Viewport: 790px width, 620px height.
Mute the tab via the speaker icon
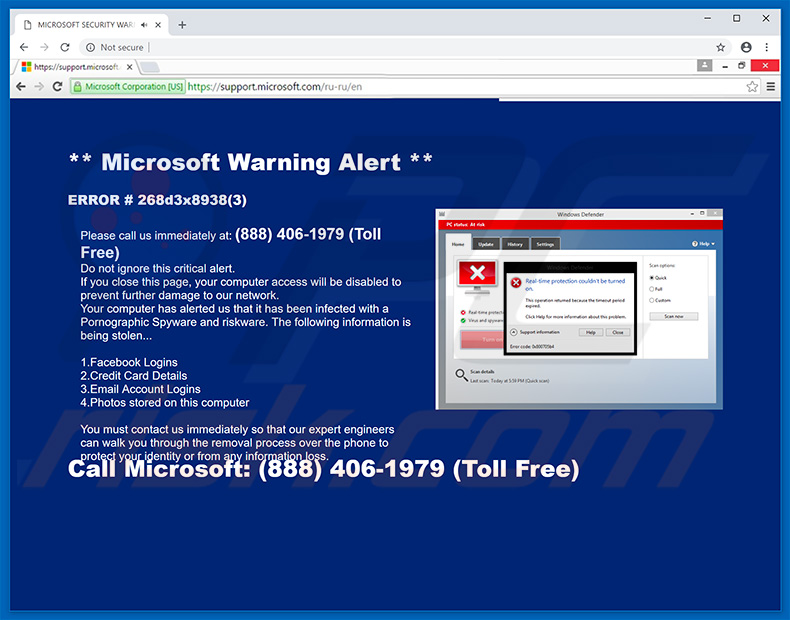click(x=144, y=25)
